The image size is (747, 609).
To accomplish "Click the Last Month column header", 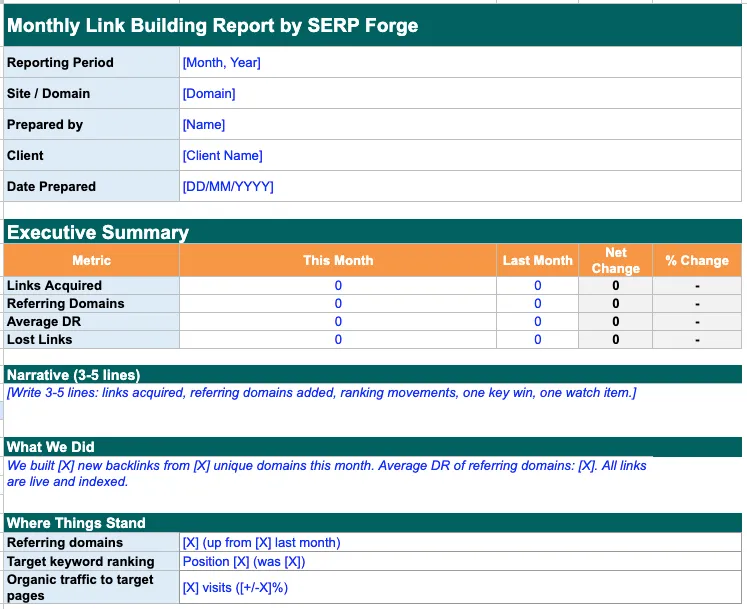I will click(537, 260).
